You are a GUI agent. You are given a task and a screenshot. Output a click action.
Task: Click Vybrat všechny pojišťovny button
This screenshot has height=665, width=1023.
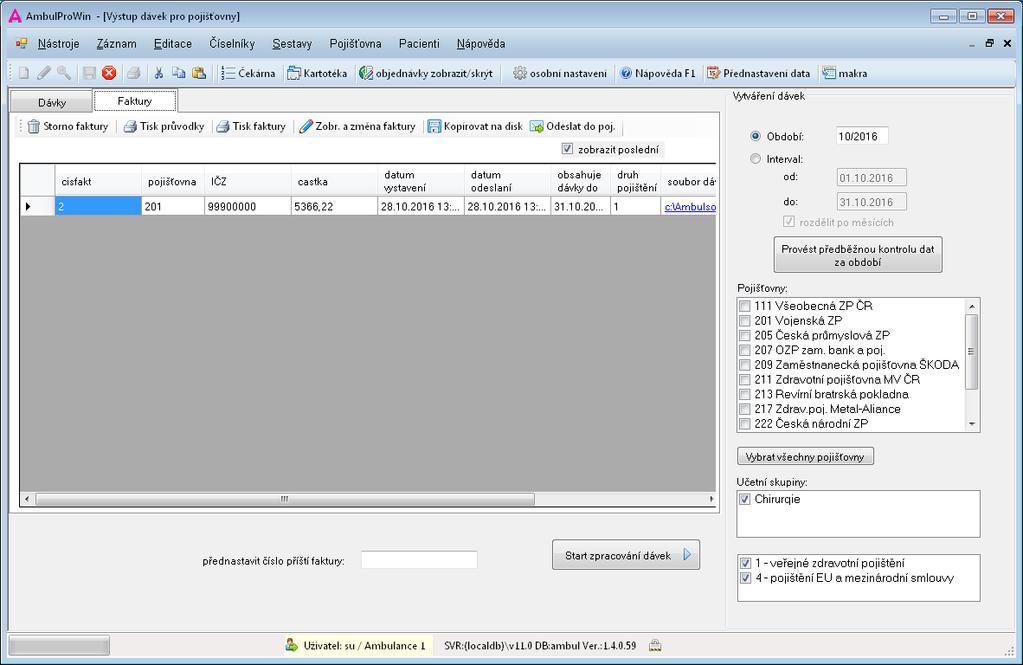pos(805,457)
